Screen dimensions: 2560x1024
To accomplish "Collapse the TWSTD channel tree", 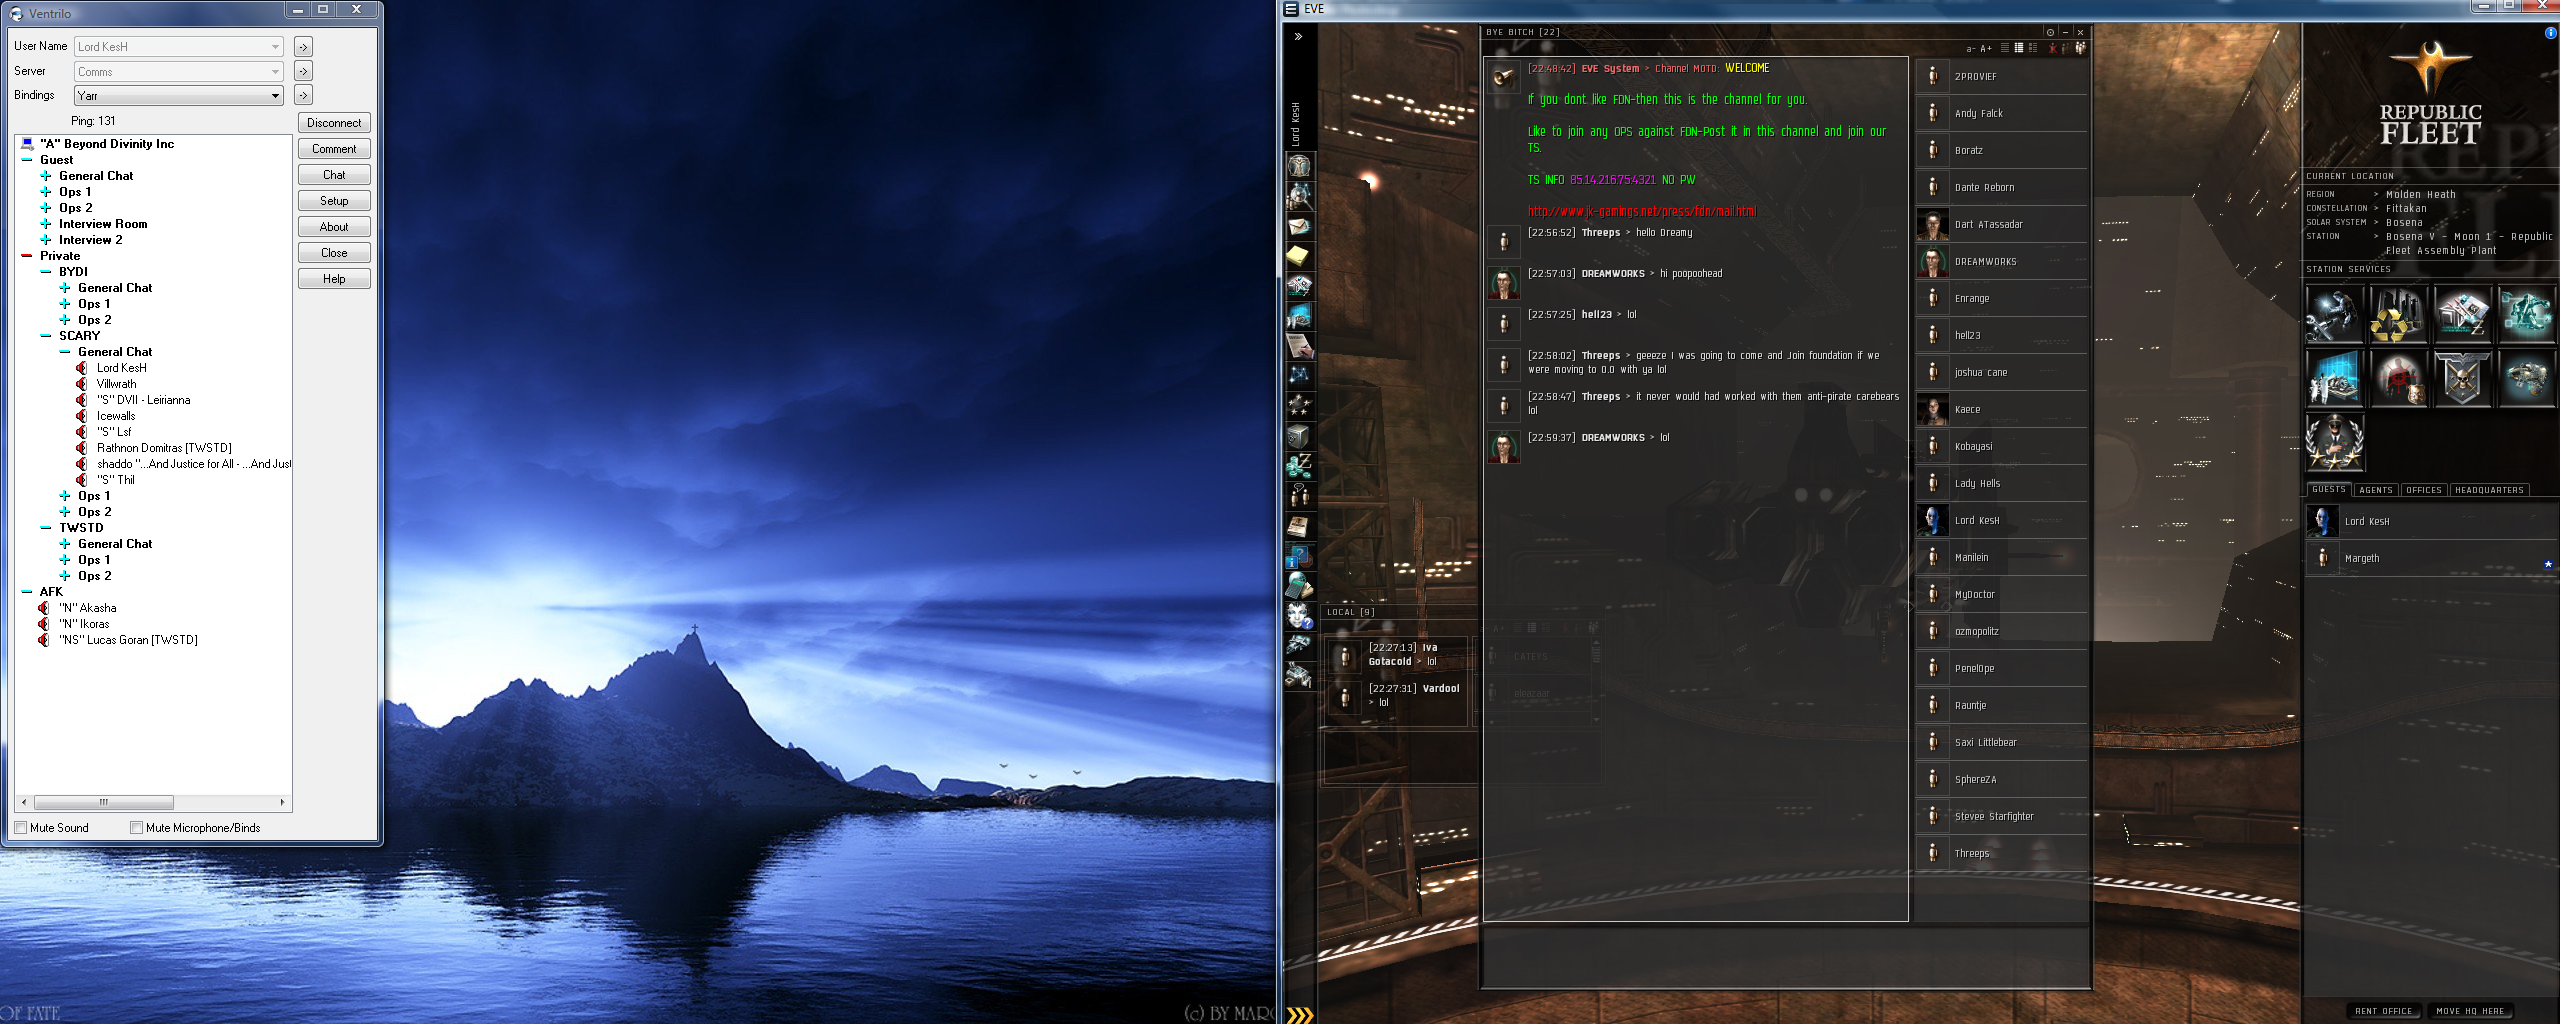I will tap(46, 528).
